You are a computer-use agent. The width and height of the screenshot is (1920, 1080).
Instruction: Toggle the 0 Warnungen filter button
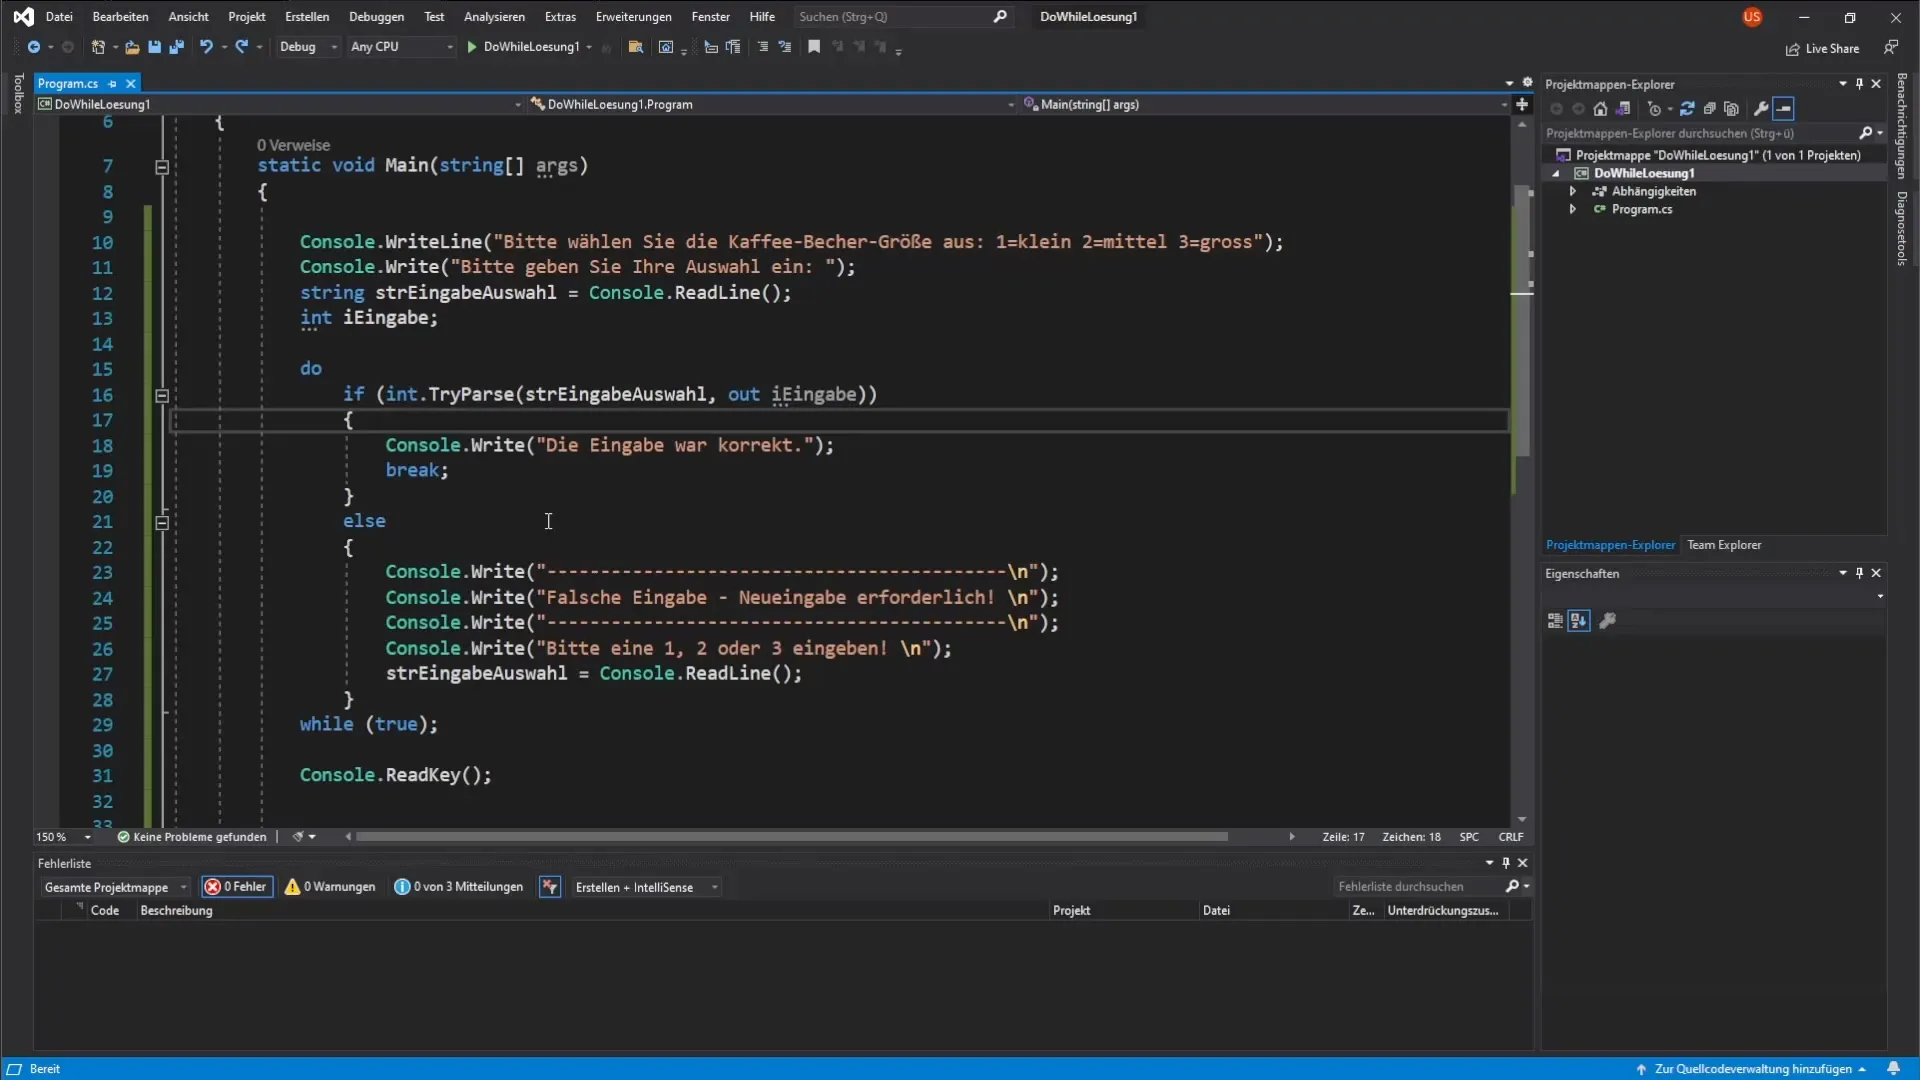coord(331,887)
